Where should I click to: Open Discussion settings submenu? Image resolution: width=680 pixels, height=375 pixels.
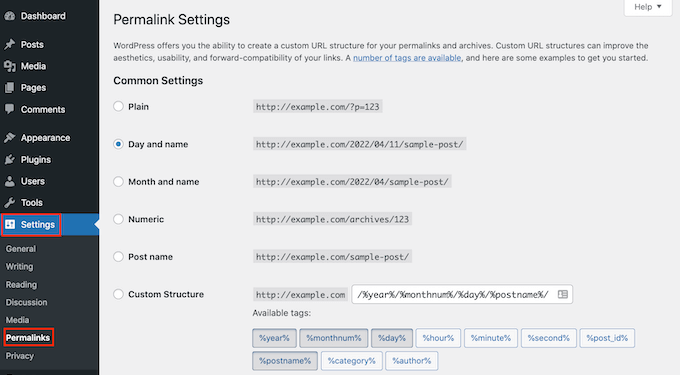click(26, 302)
